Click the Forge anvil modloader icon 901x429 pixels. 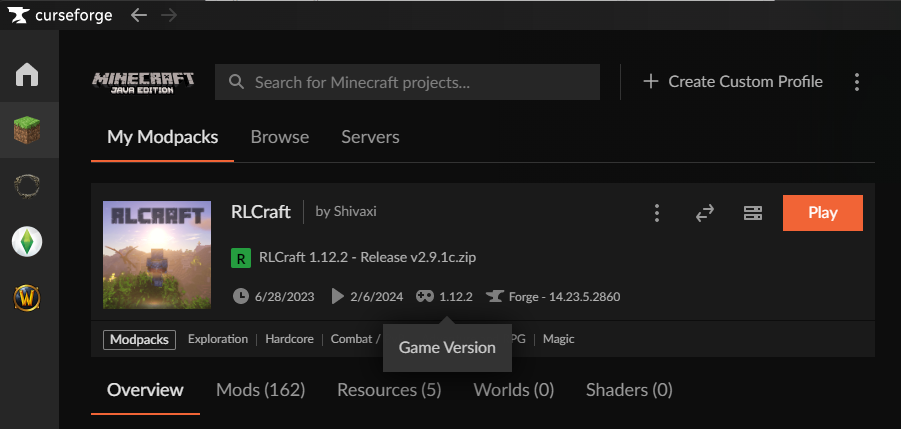pos(495,296)
